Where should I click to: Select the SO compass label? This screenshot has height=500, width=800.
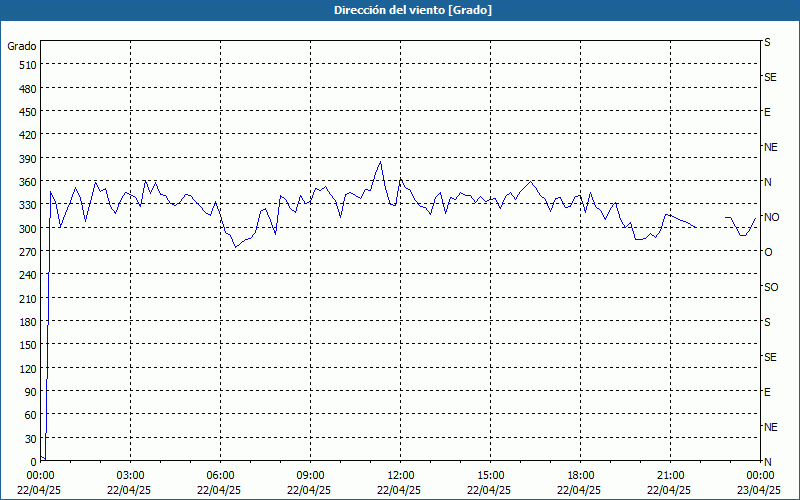point(771,288)
